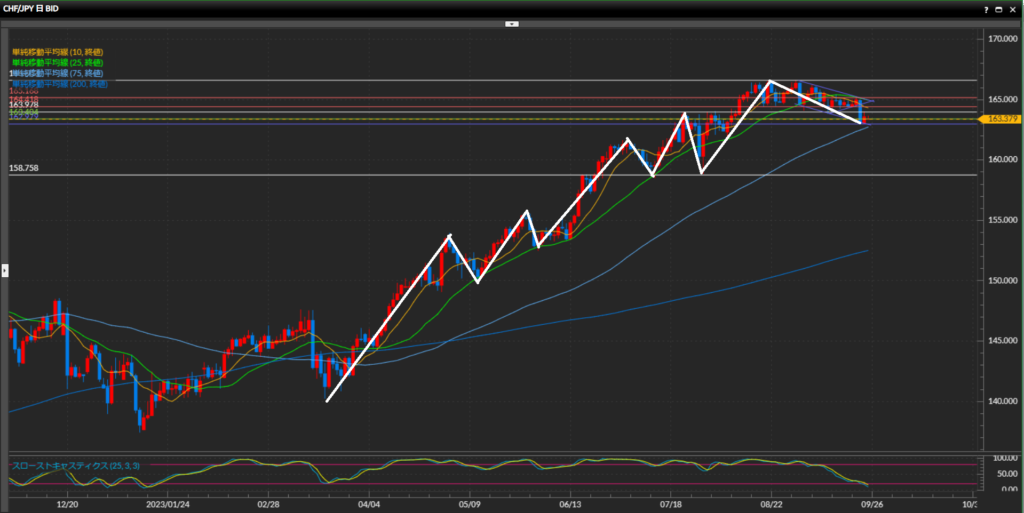This screenshot has height=513, width=1024.
Task: Select the 25-period moving average label
Action: [x=57, y=63]
